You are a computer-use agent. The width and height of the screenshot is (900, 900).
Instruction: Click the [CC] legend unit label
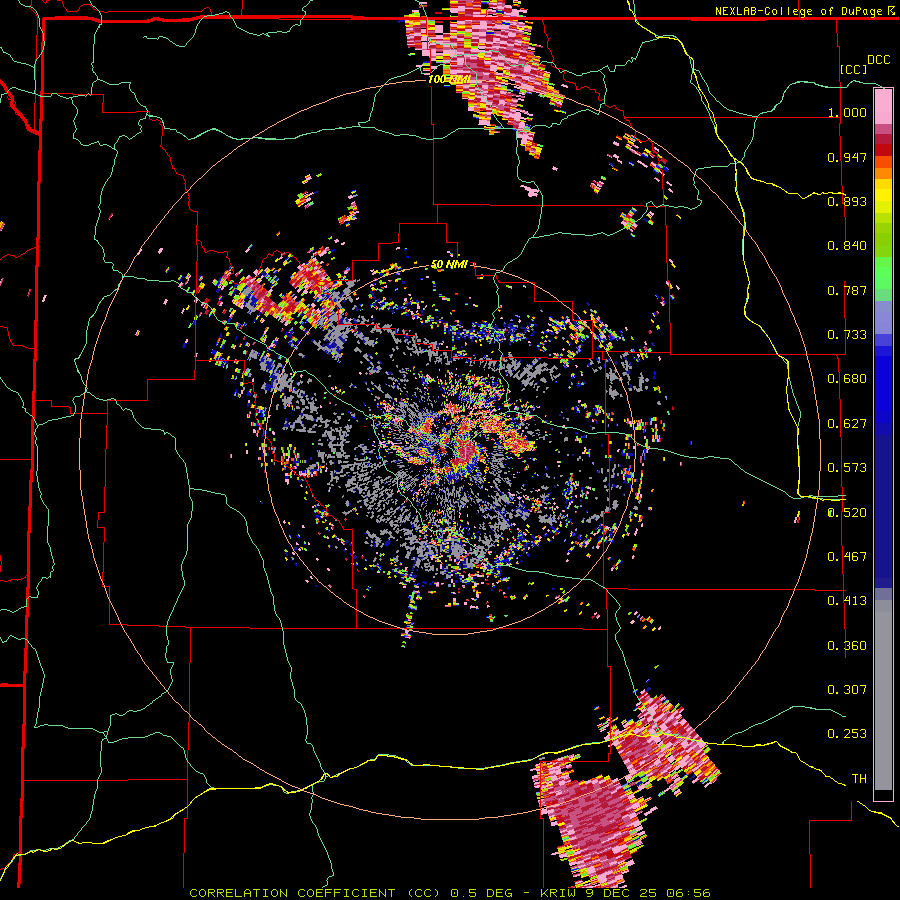pyautogui.click(x=854, y=69)
